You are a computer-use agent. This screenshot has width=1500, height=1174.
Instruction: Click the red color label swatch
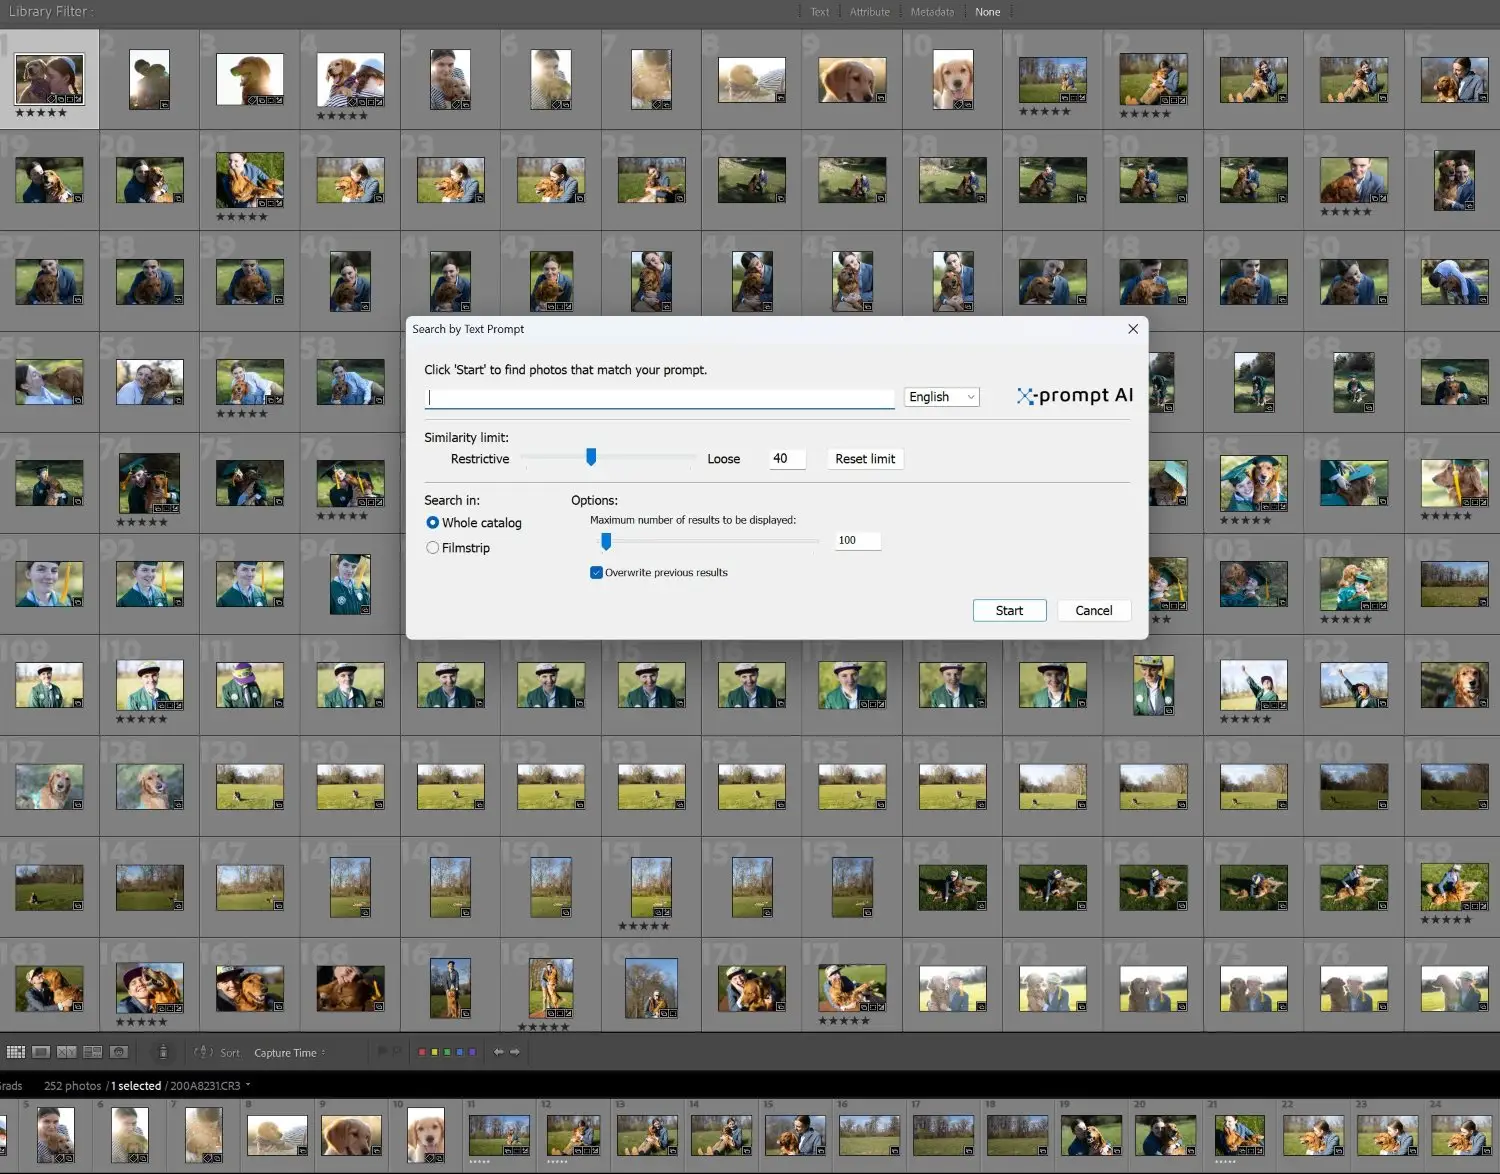click(422, 1052)
